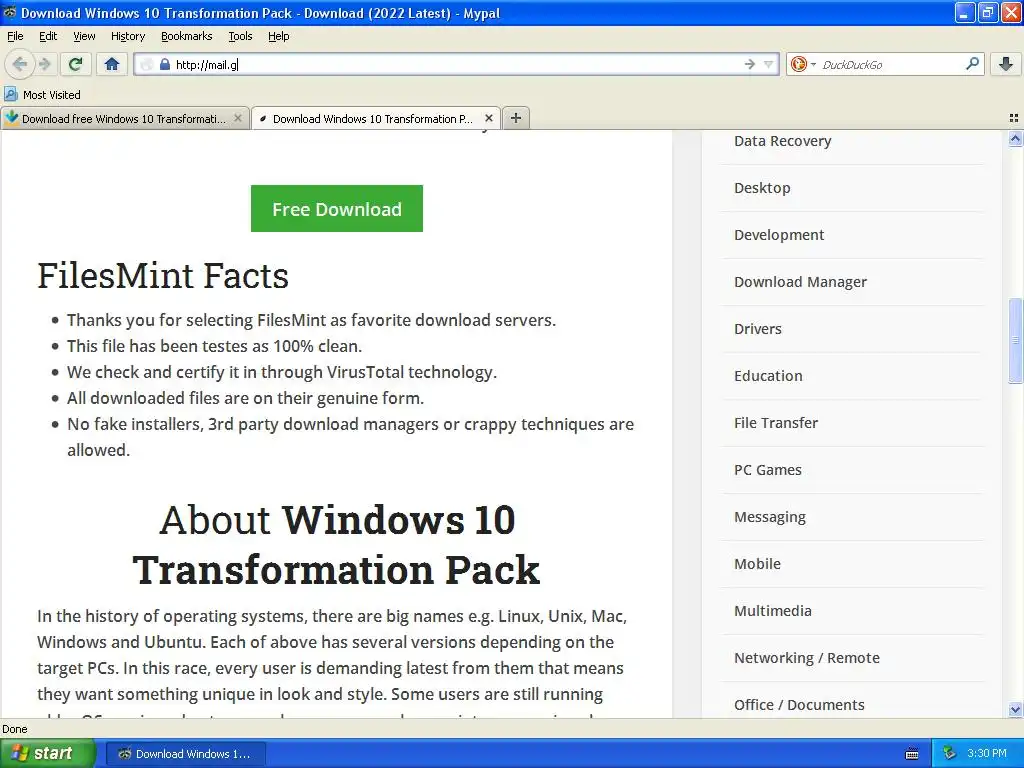Click the 'This file has been testes as 100% clean.' bullet

click(x=214, y=346)
